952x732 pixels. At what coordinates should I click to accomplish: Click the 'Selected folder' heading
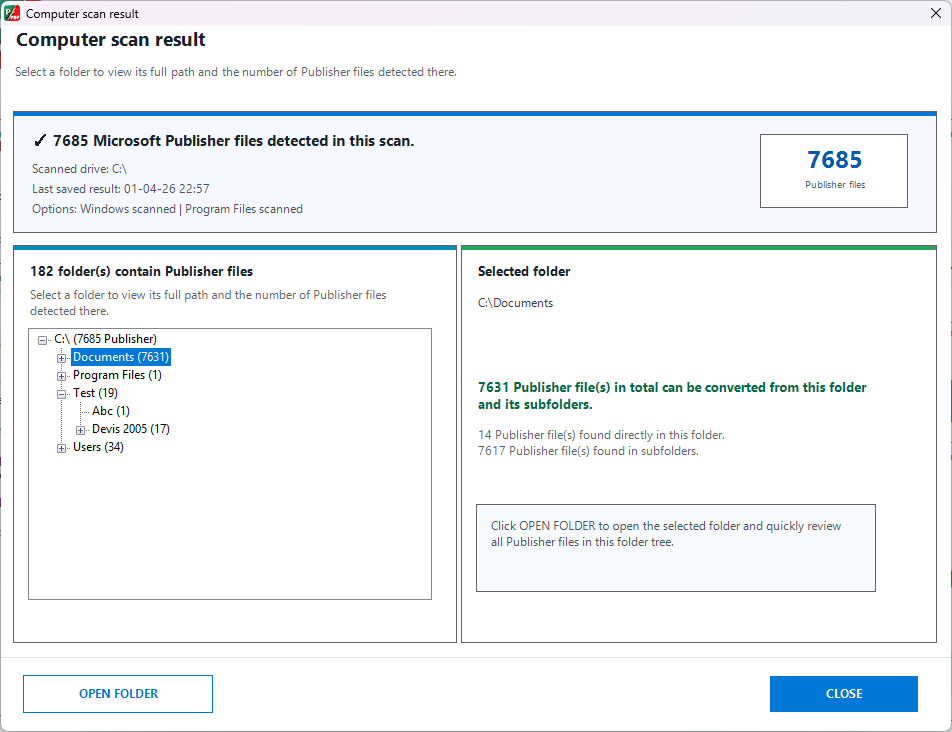point(524,271)
